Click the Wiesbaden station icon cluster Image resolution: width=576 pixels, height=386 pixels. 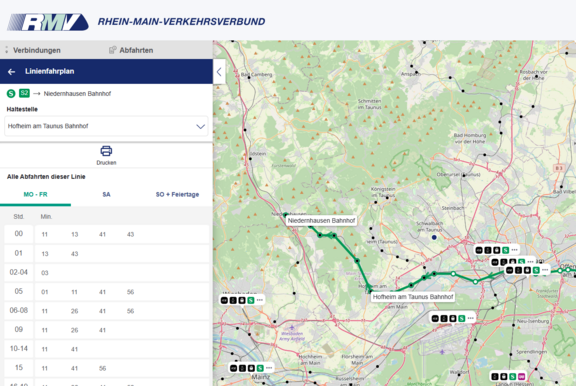pos(242,300)
